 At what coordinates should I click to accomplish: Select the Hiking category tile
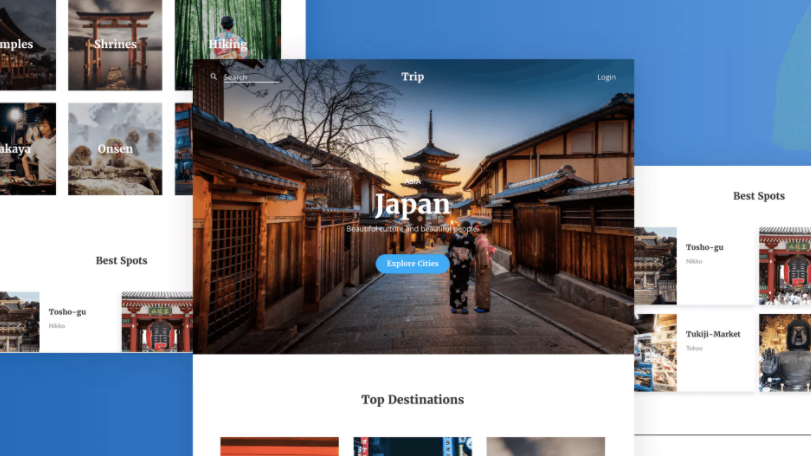tap(227, 44)
